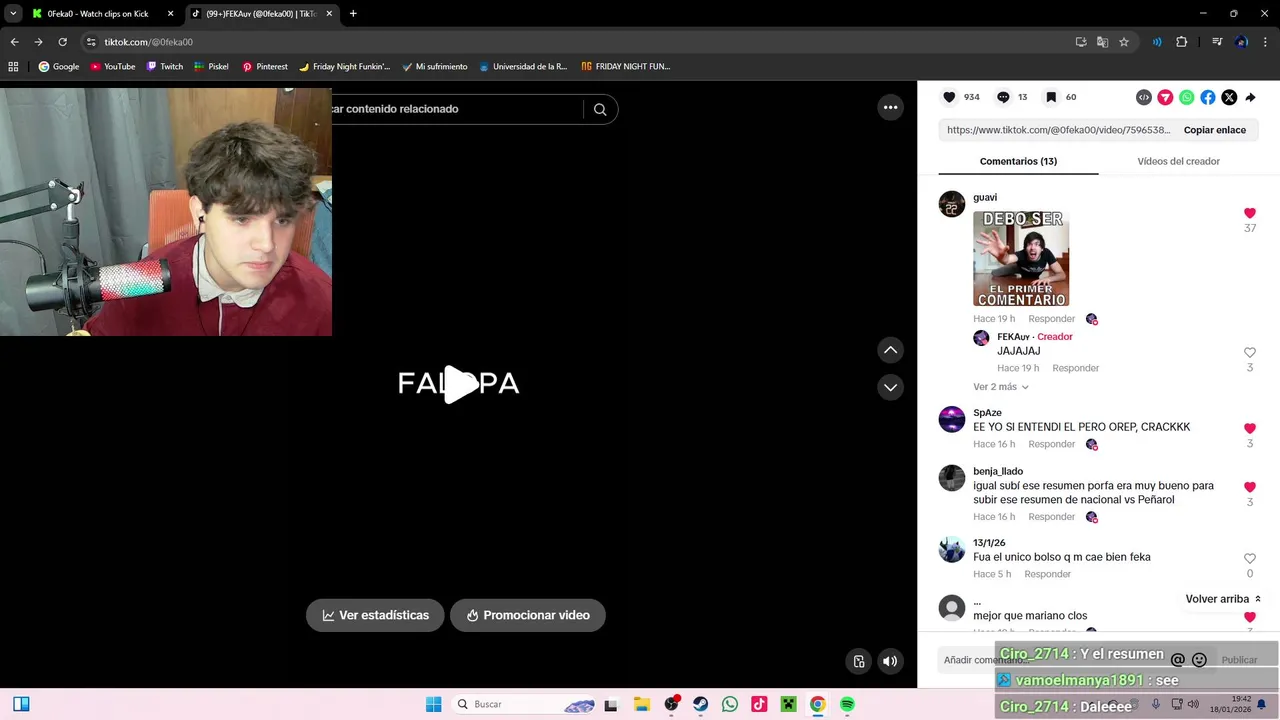
Task: Reply to benja_llado's comment via 'Responder'
Action: point(1051,517)
